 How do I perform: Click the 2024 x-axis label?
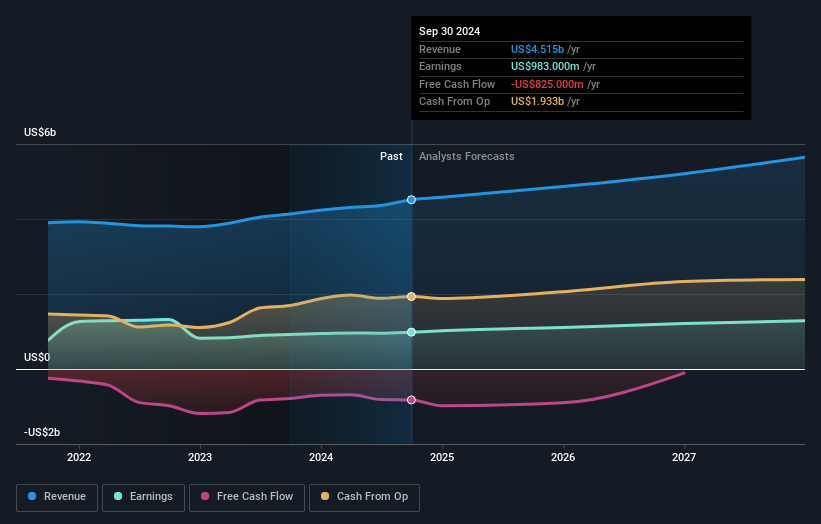[321, 458]
